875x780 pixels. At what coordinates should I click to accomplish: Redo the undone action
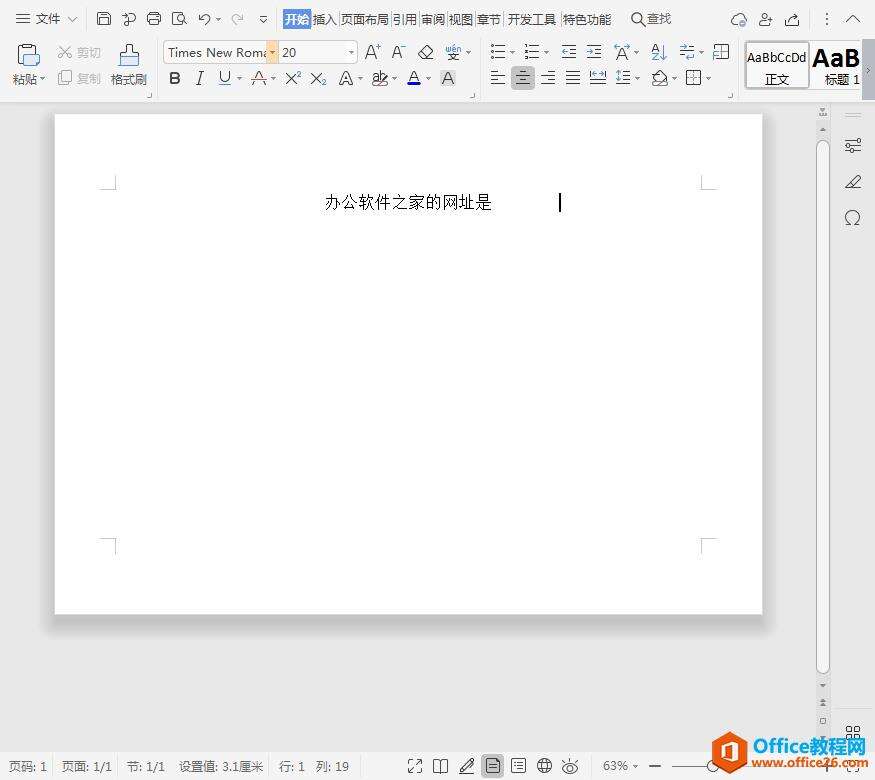(x=237, y=20)
